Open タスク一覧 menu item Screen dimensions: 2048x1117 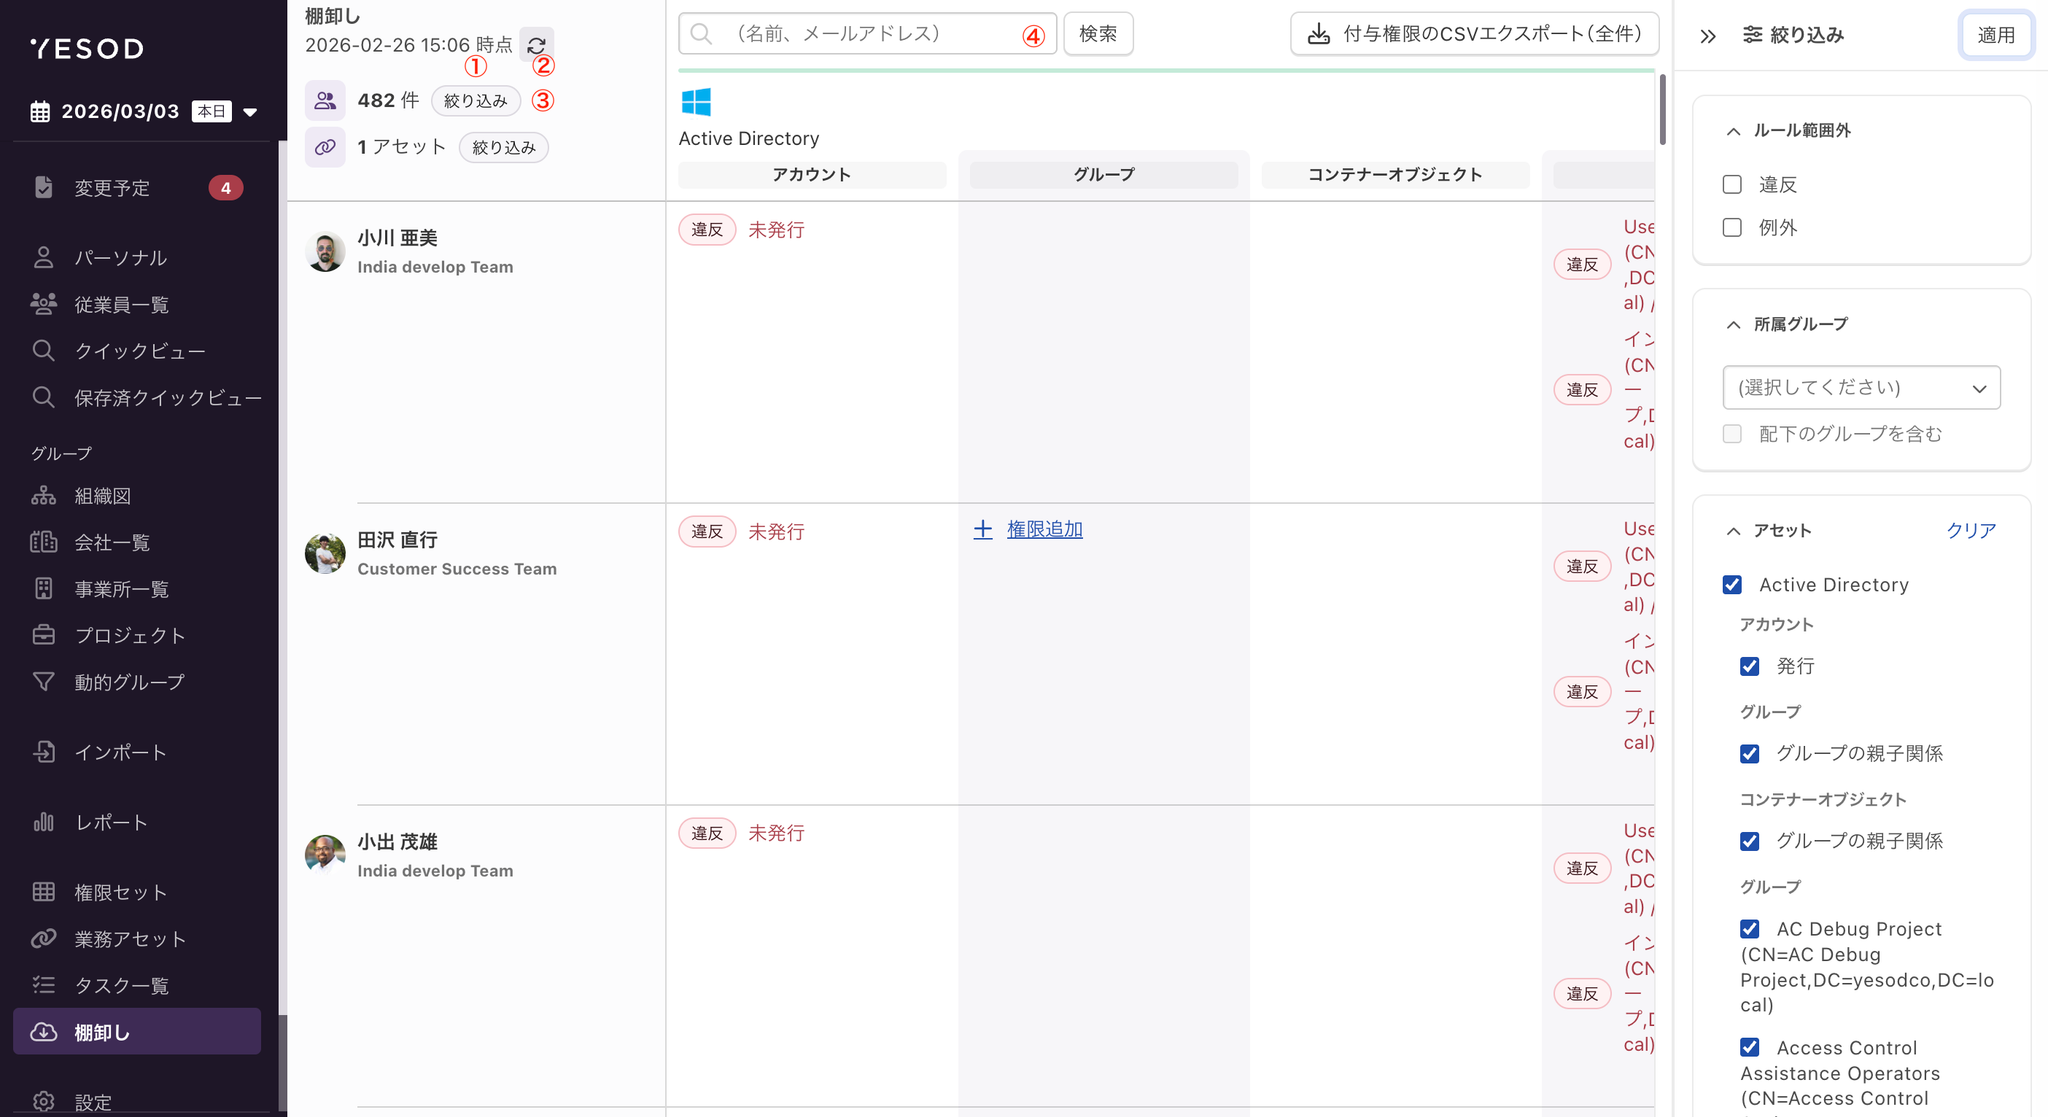pos(121,985)
